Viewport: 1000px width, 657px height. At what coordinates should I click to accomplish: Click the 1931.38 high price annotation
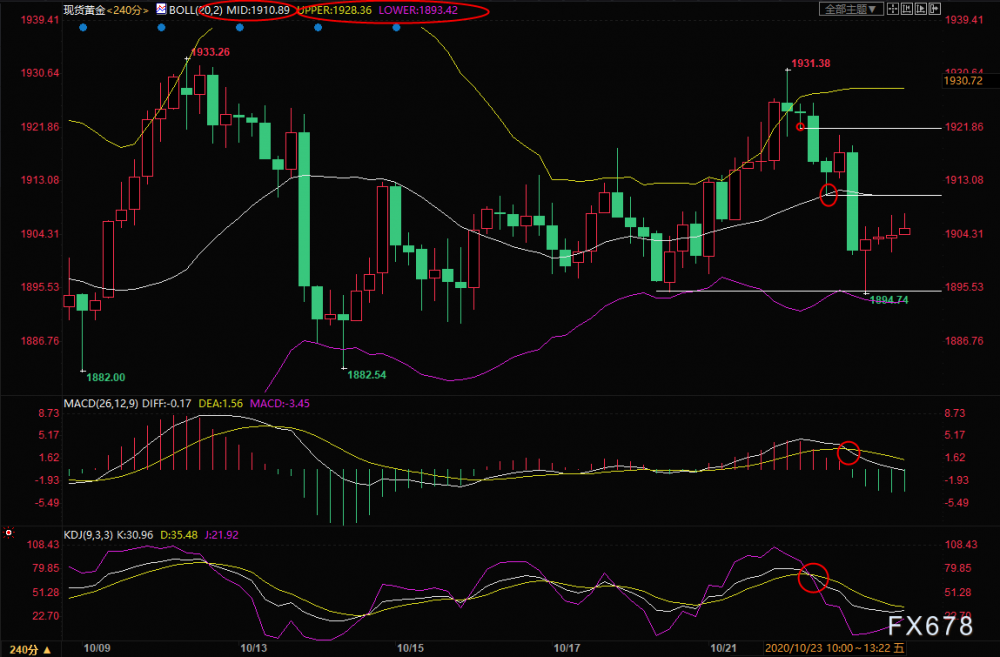tap(811, 63)
